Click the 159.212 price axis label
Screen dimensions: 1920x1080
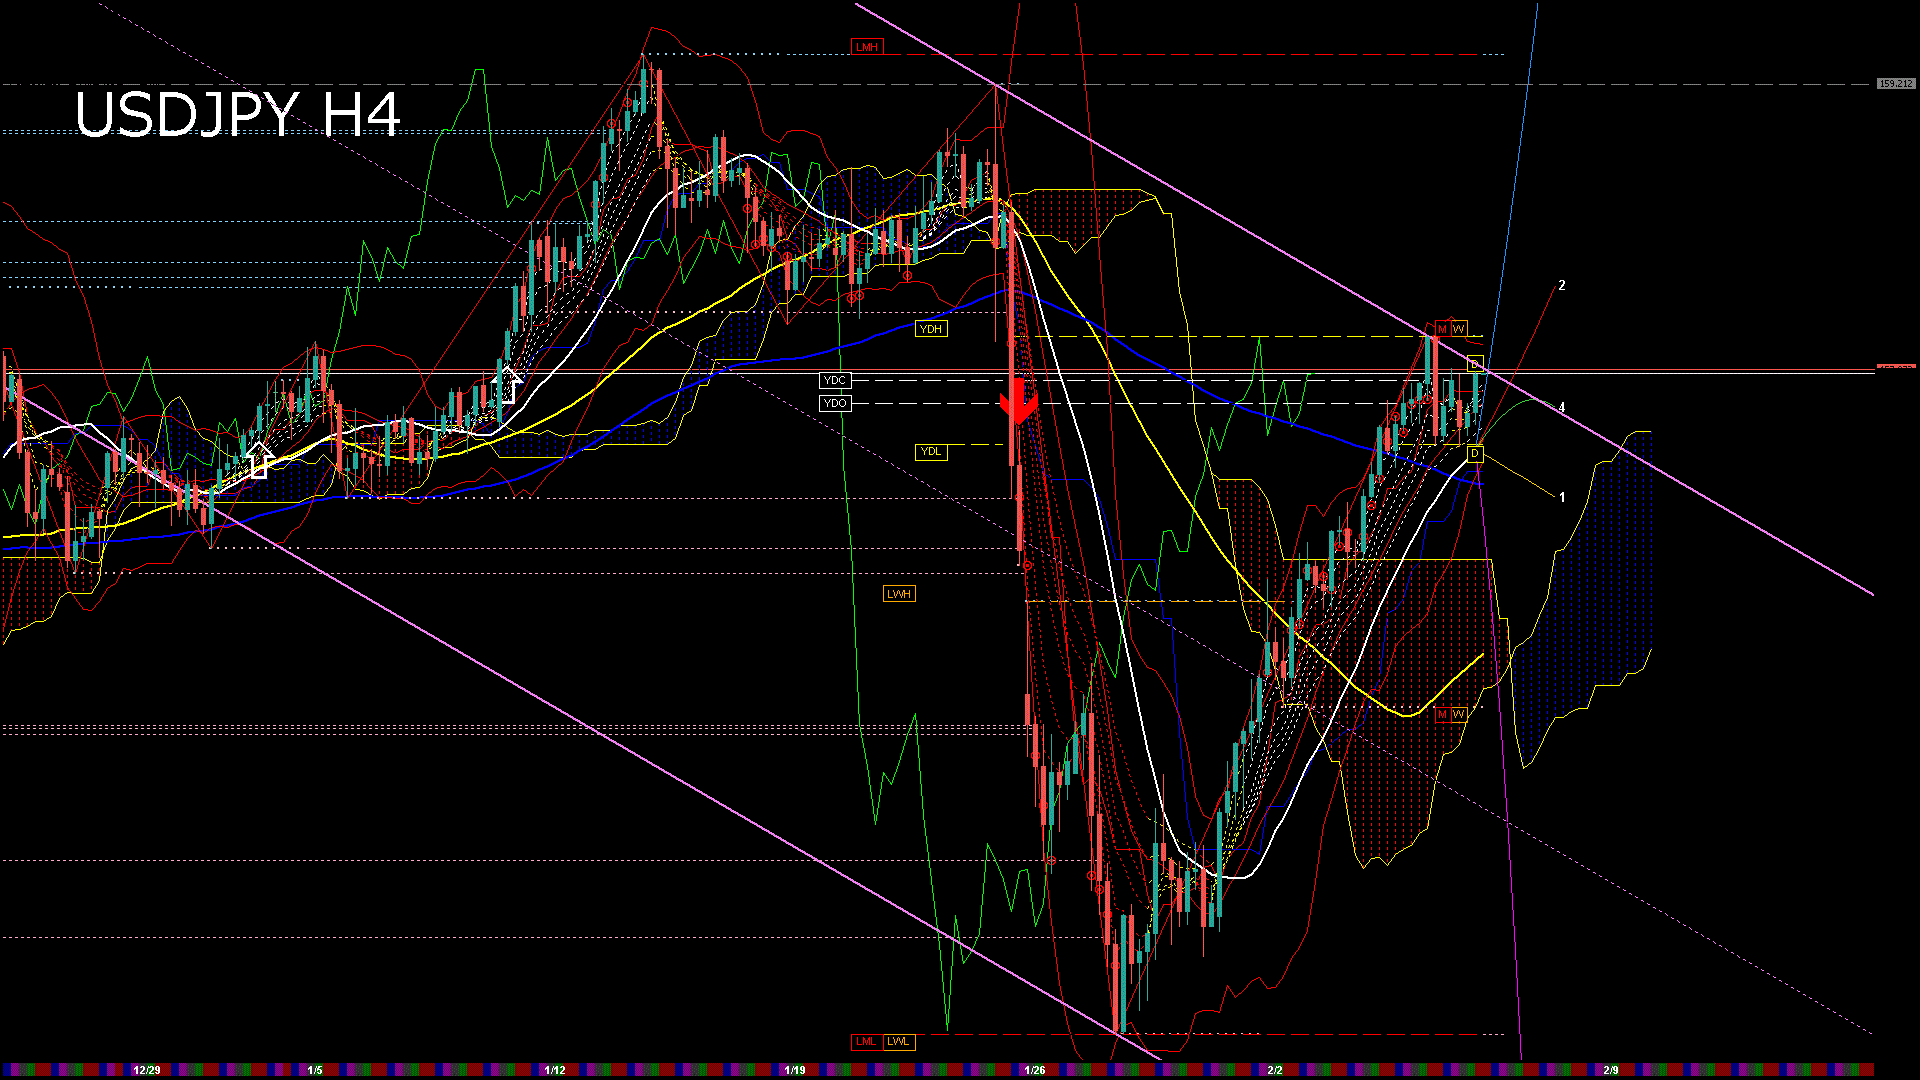pyautogui.click(x=1895, y=84)
